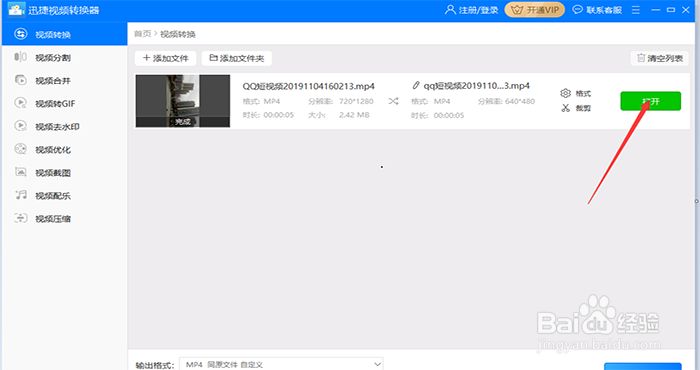Click the output filename qq短视频2019110...3.mp4
The image size is (700, 370).
click(476, 86)
